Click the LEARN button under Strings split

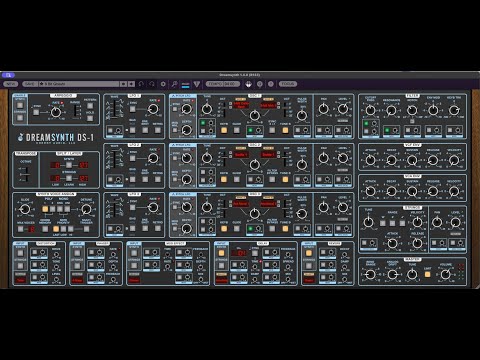(x=69, y=178)
